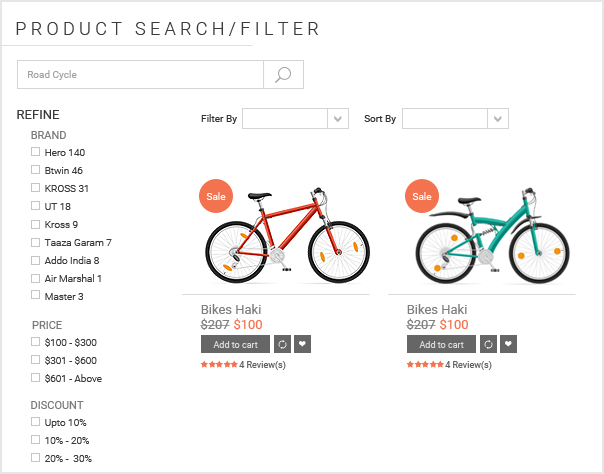The height and width of the screenshot is (474, 604).
Task: Click Sale badge on red bike
Action: click(216, 196)
